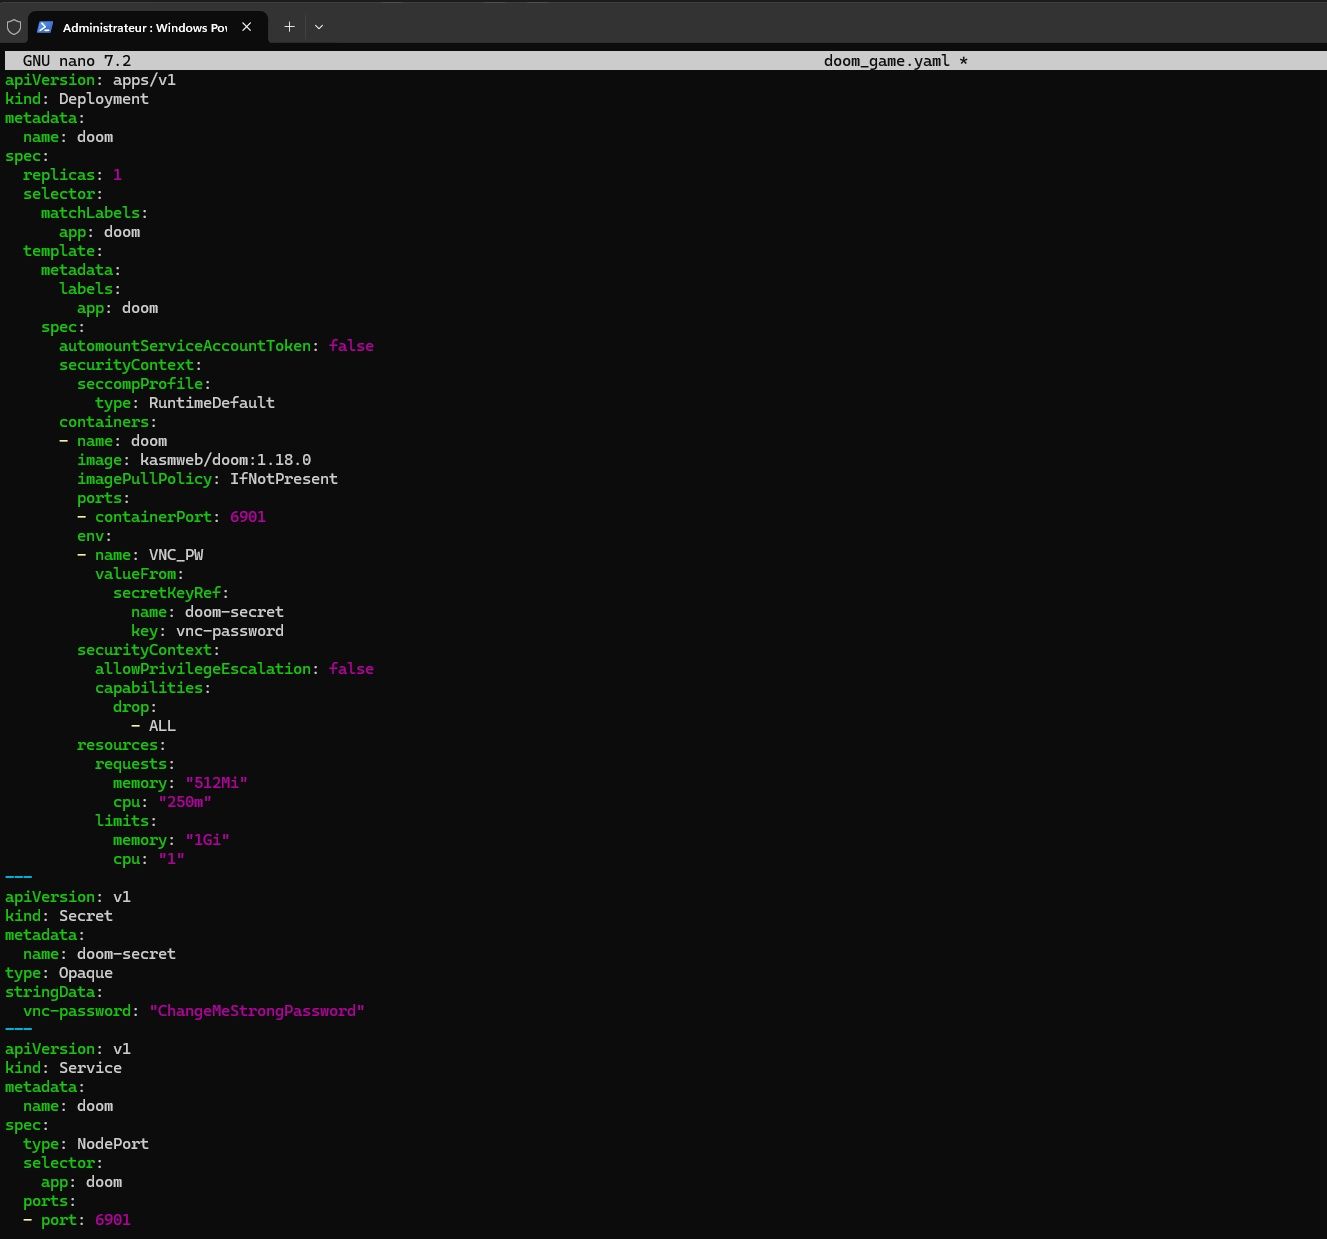The width and height of the screenshot is (1327, 1239).
Task: Click 'automountServiceAccountToken: false' line
Action: (x=216, y=346)
